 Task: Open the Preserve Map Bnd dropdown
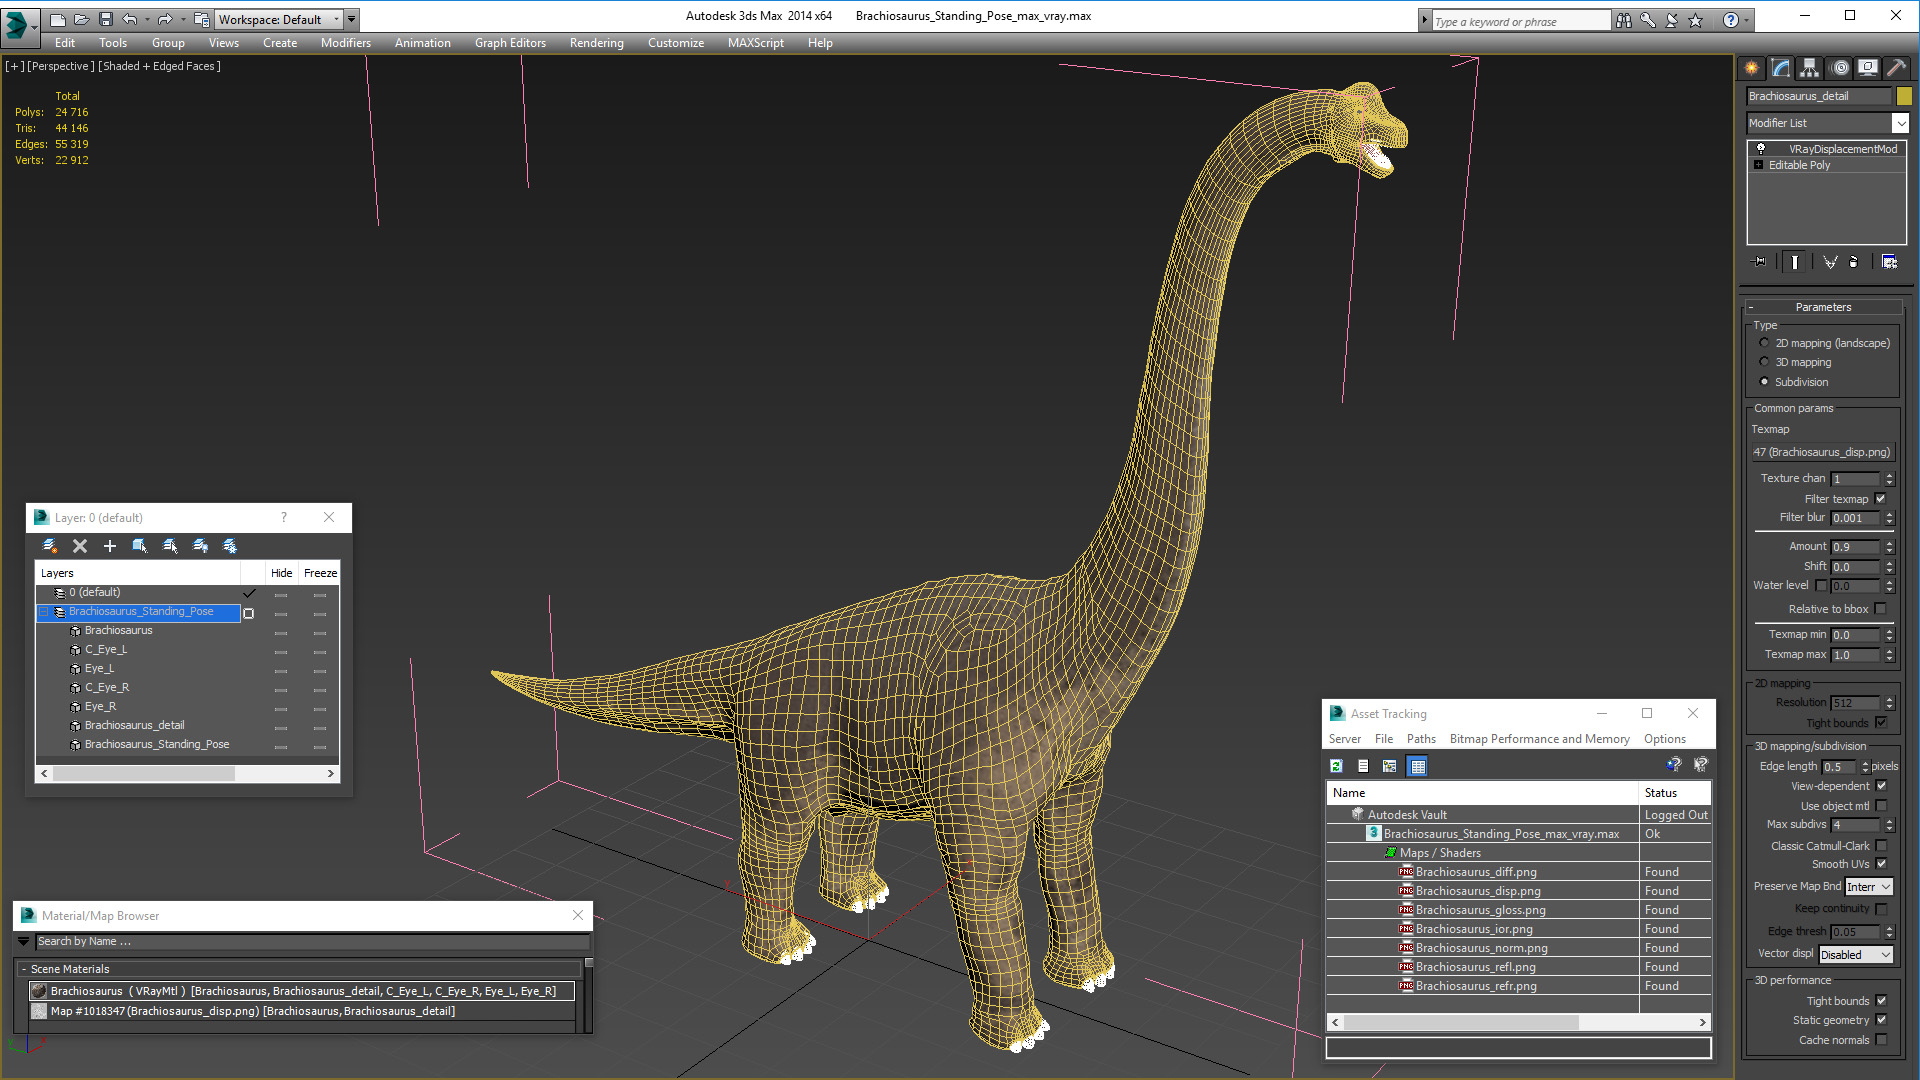(1869, 887)
